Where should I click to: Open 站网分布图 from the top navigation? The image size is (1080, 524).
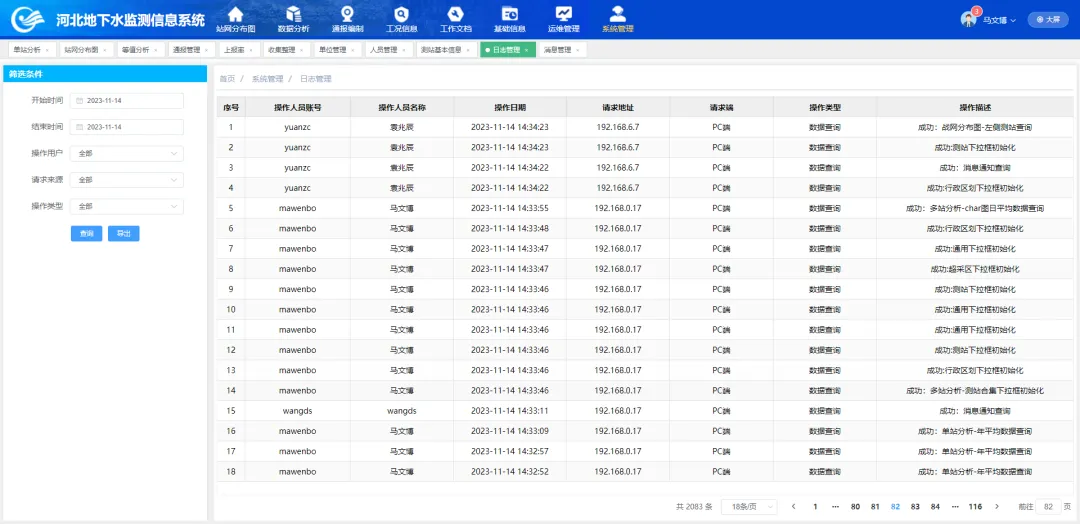click(235, 14)
